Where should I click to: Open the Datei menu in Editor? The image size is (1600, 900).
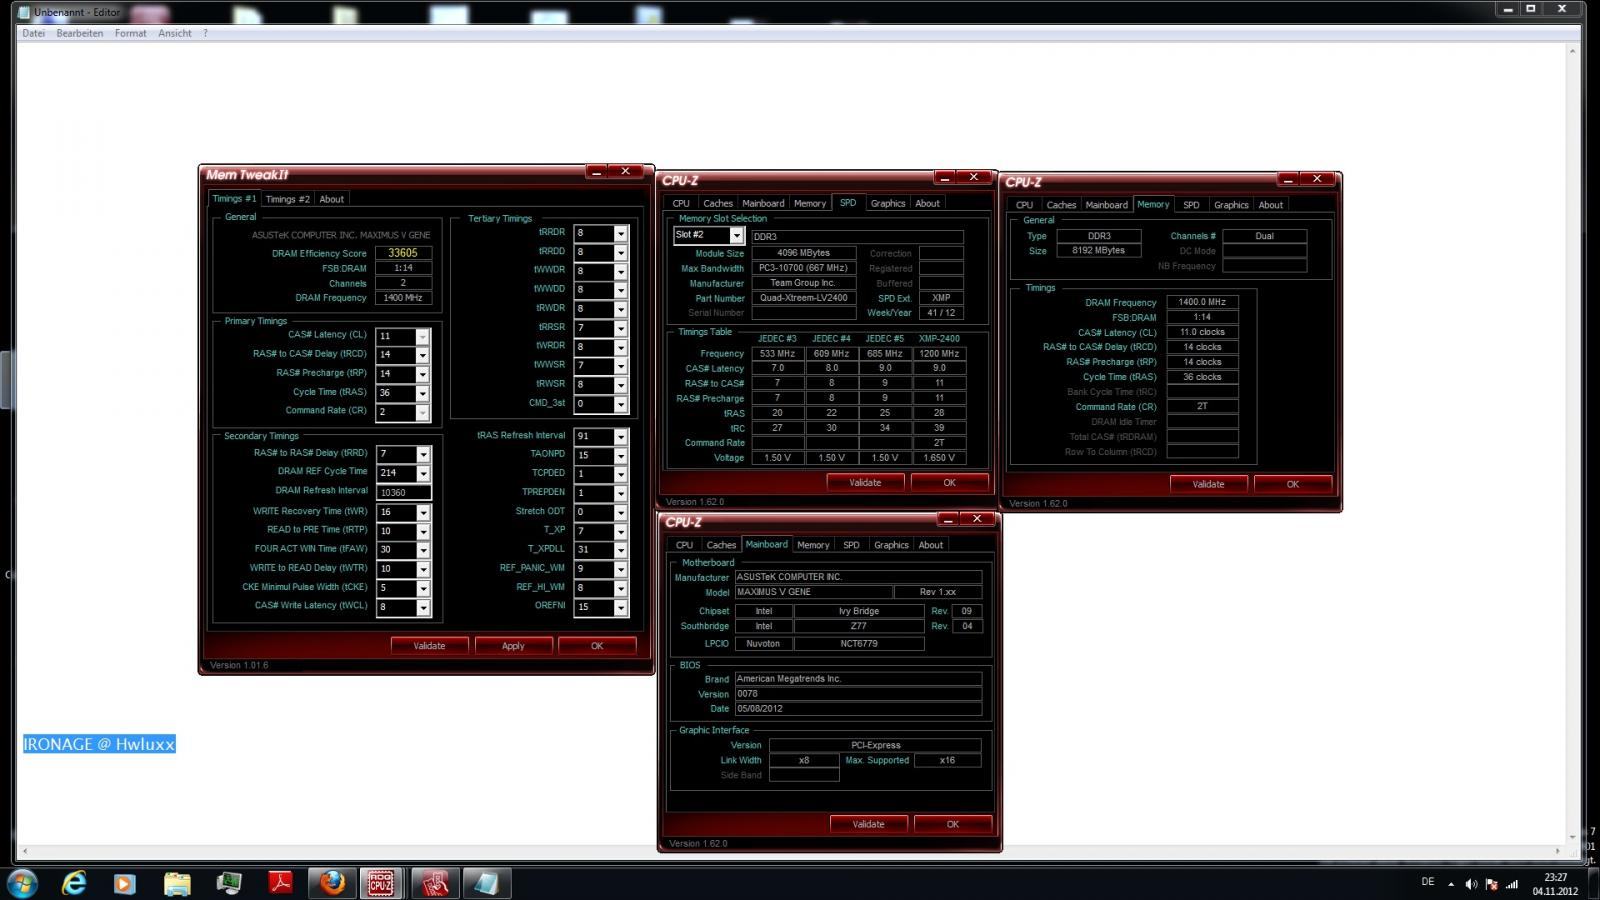33,33
